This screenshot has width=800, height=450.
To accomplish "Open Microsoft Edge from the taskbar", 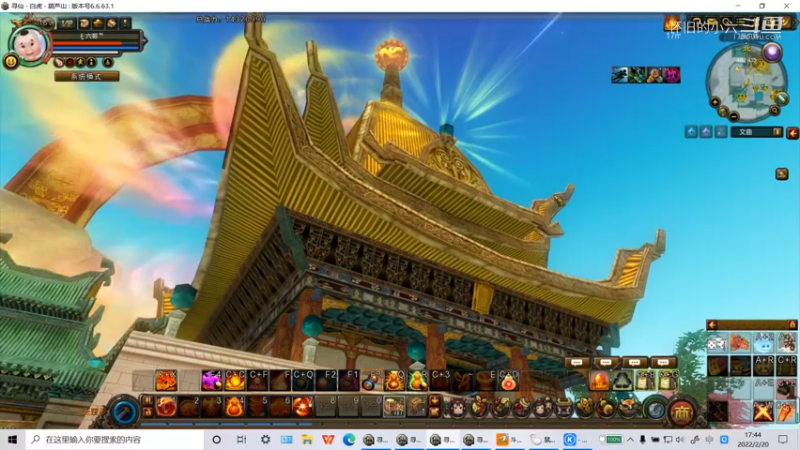I will 349,439.
